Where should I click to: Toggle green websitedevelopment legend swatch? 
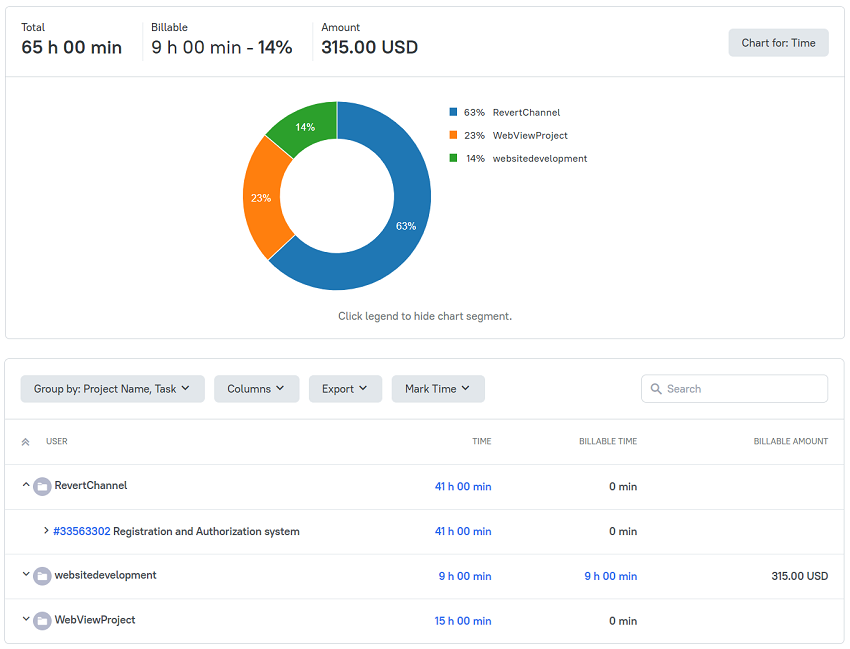(x=453, y=158)
